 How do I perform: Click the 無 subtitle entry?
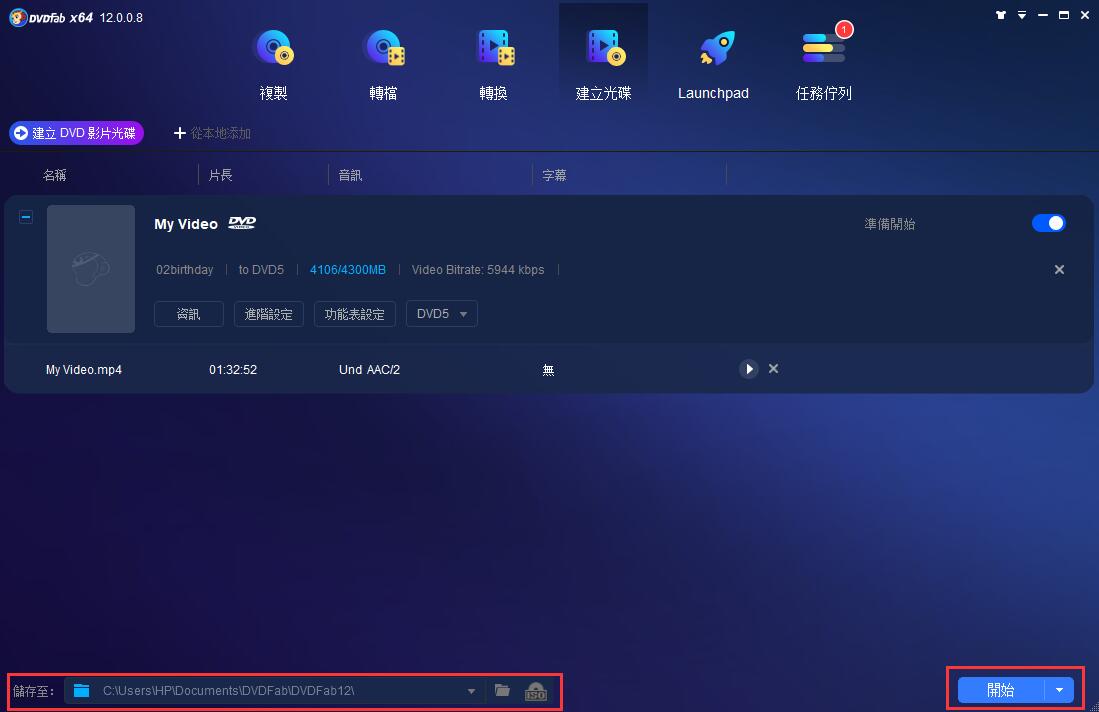pyautogui.click(x=548, y=369)
